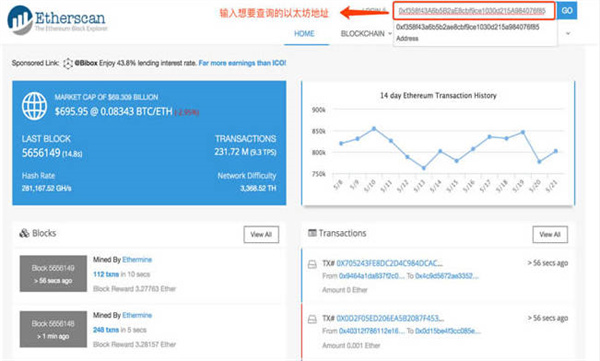Click the Blocks section cube icon
The width and height of the screenshot is (600, 361).
pos(24,233)
